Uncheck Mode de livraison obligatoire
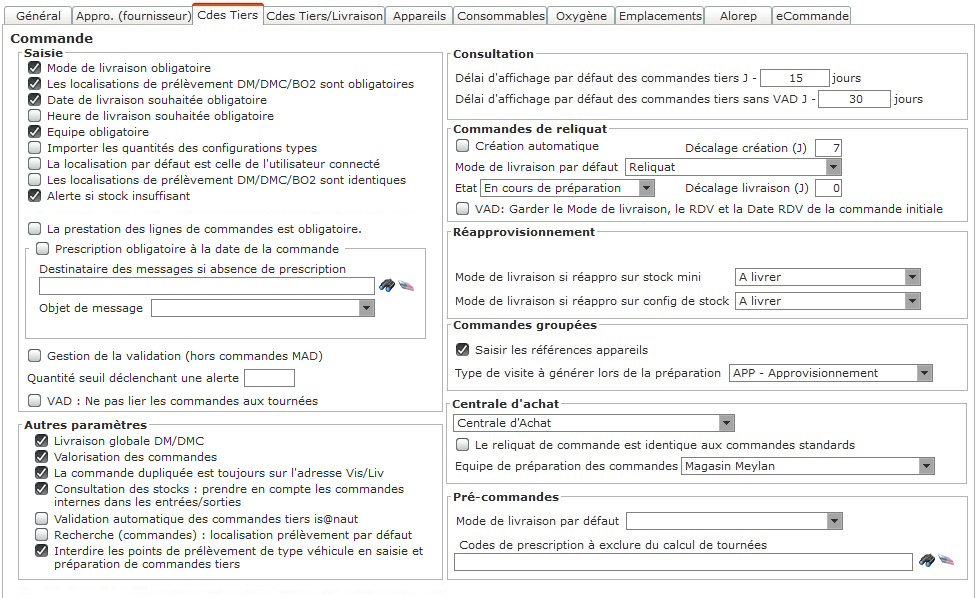The width and height of the screenshot is (978, 598). pos(34,68)
